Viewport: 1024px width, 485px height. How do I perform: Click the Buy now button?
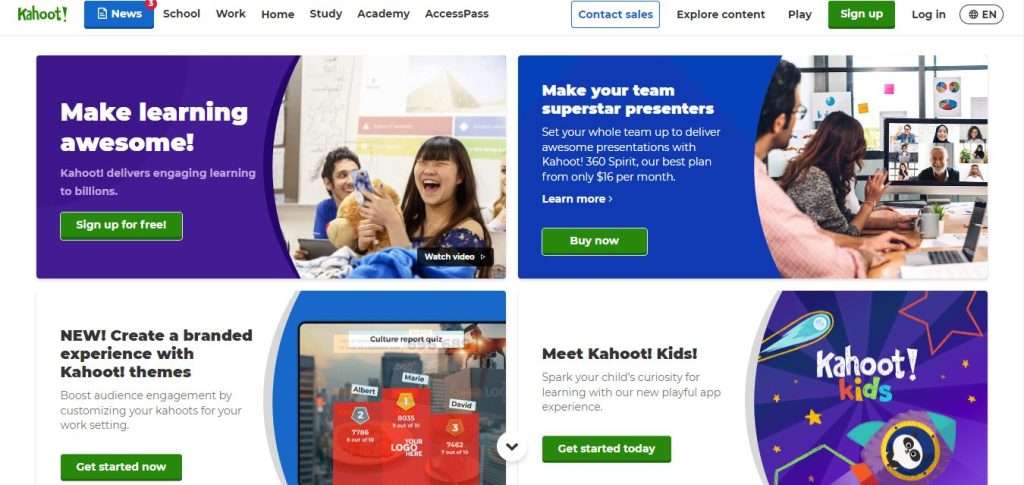click(x=594, y=242)
